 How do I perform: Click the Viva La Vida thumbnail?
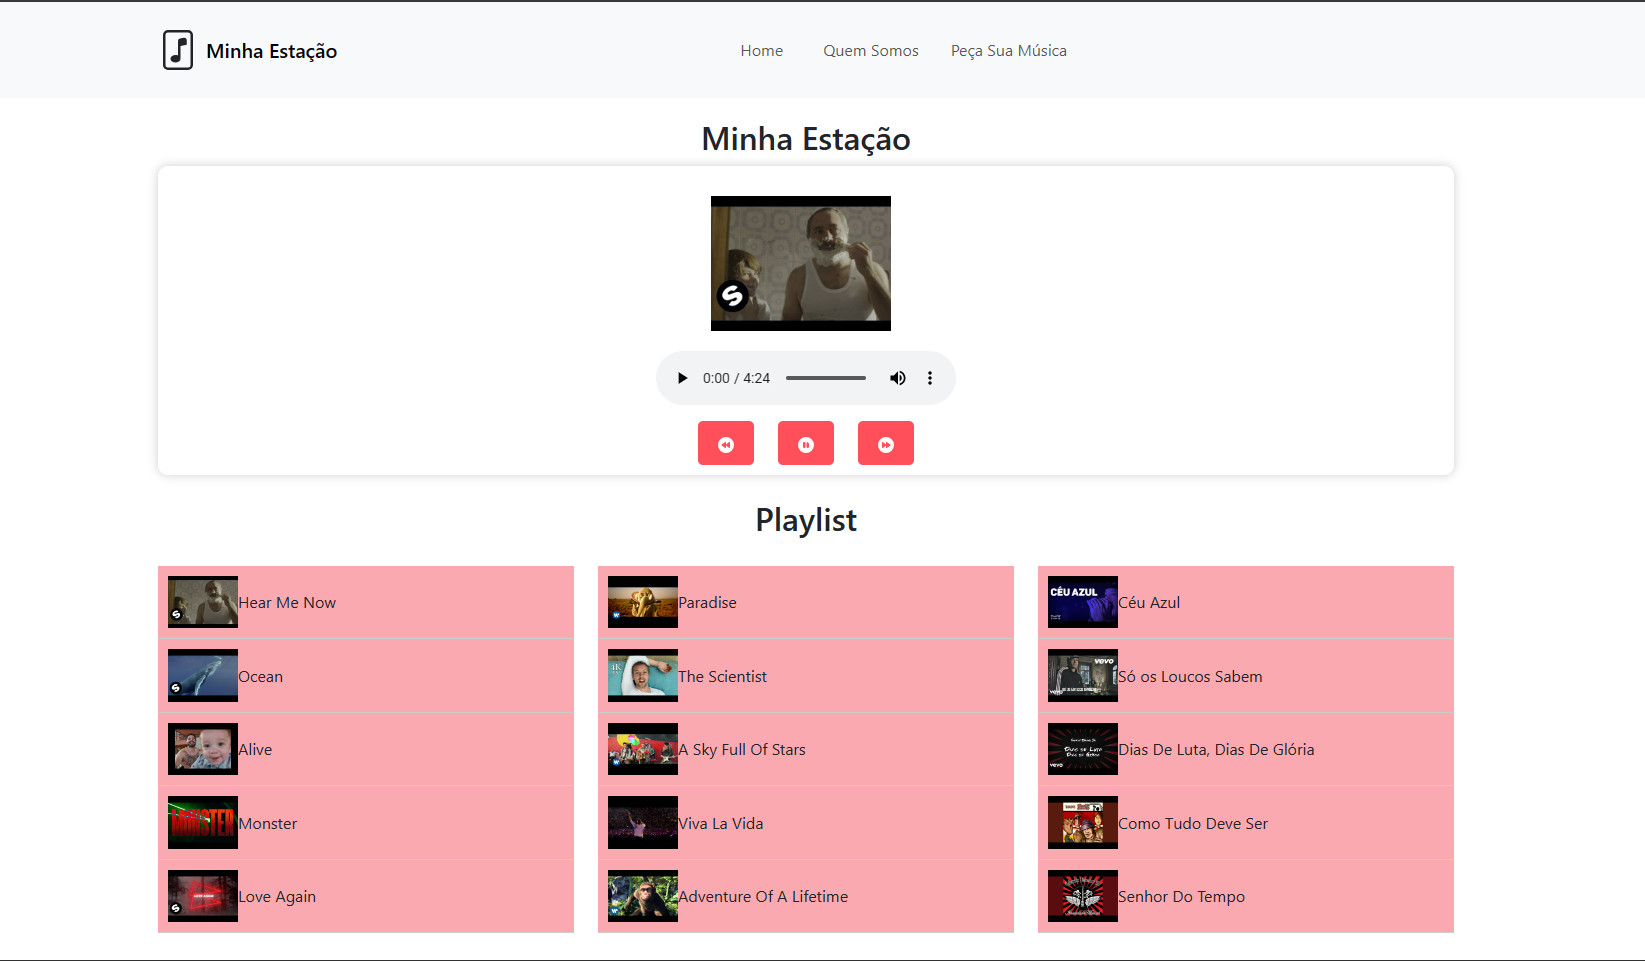[643, 823]
